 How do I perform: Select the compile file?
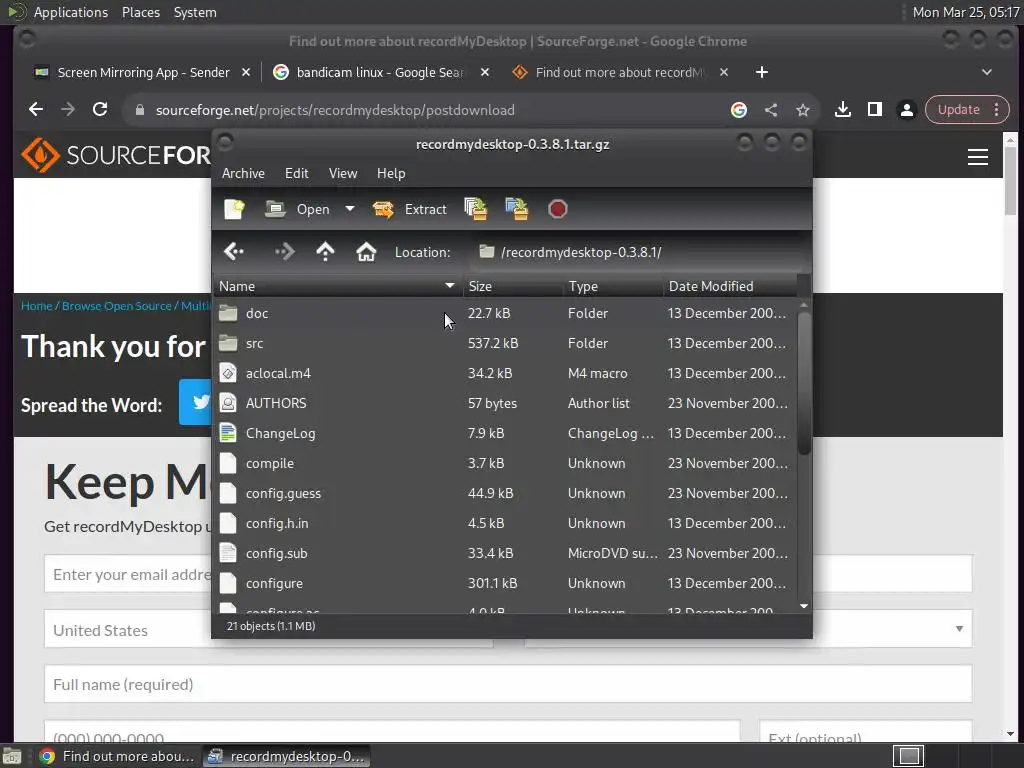pyautogui.click(x=505, y=464)
